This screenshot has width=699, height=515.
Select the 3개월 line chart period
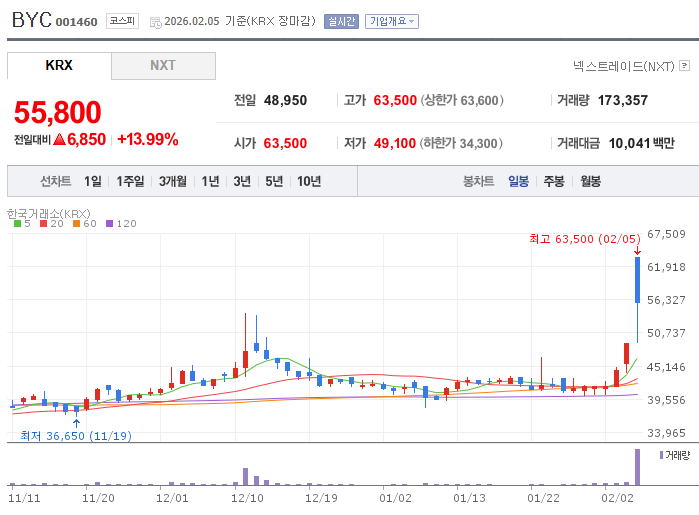(x=173, y=181)
